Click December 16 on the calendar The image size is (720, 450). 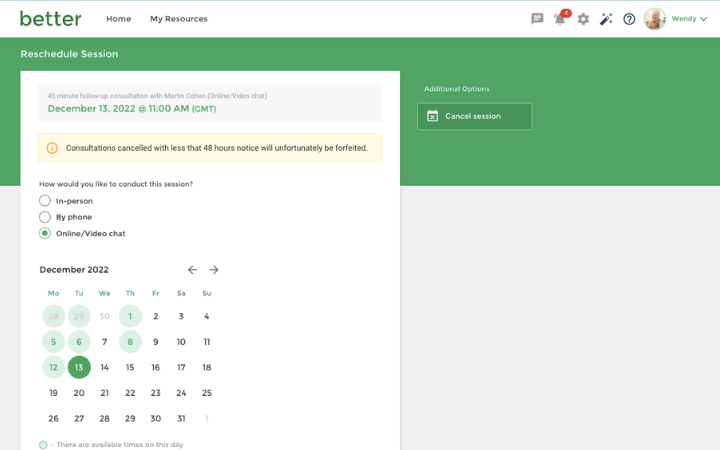[156, 367]
